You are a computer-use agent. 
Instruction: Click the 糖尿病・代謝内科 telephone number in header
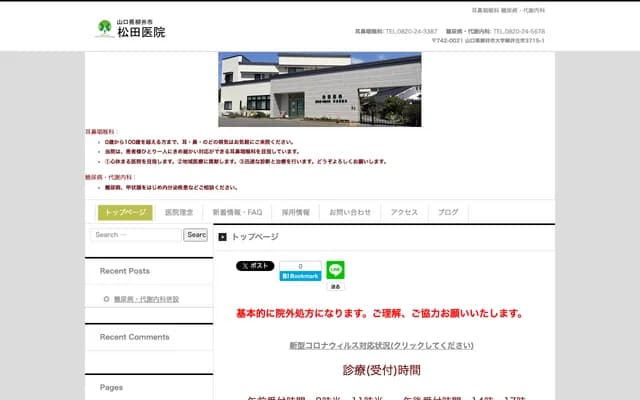(x=519, y=31)
